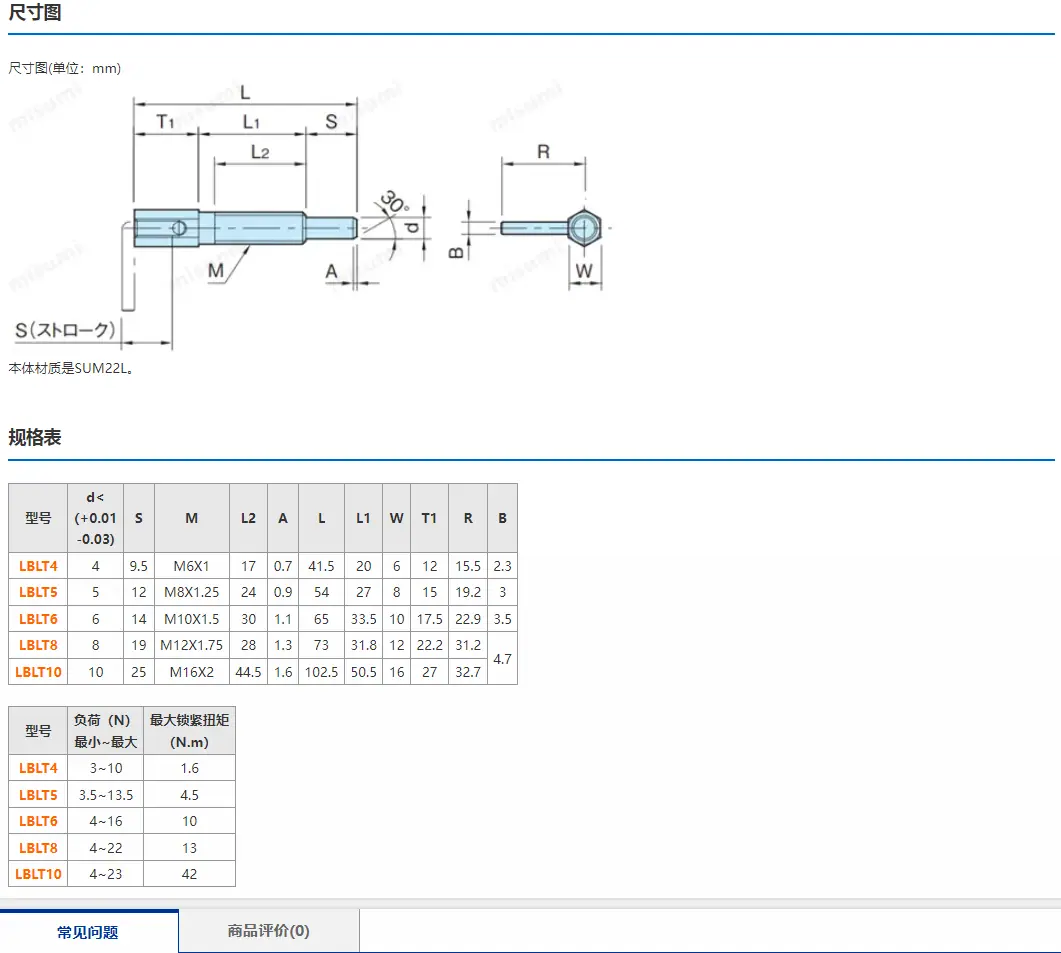Viewport: 1061px width, 953px height.
Task: Choose LBLT10 in the dimensions table
Action: (x=38, y=672)
